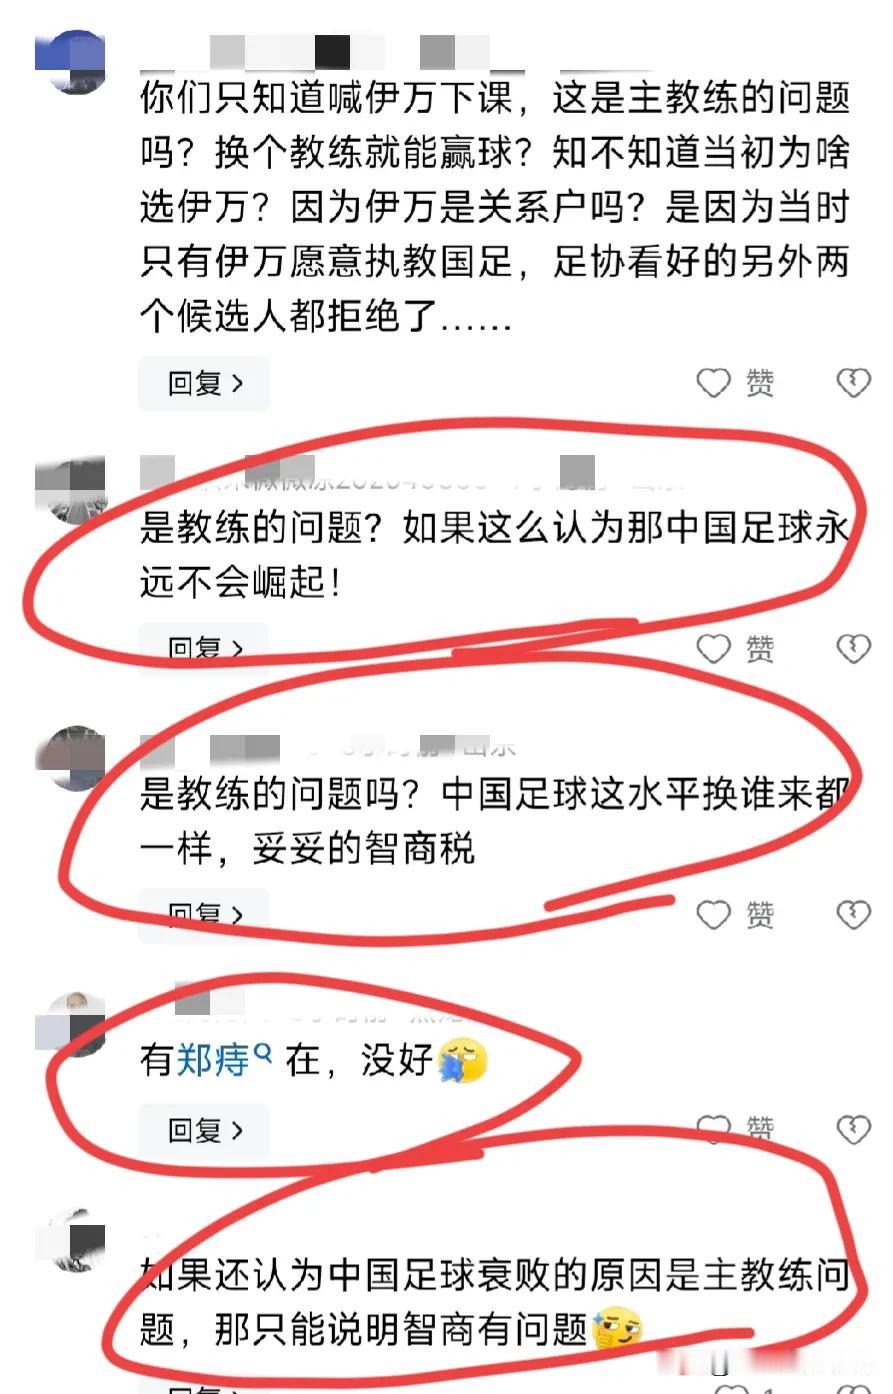
Task: Tap 赞 label on 智商税 comment
Action: (x=760, y=915)
